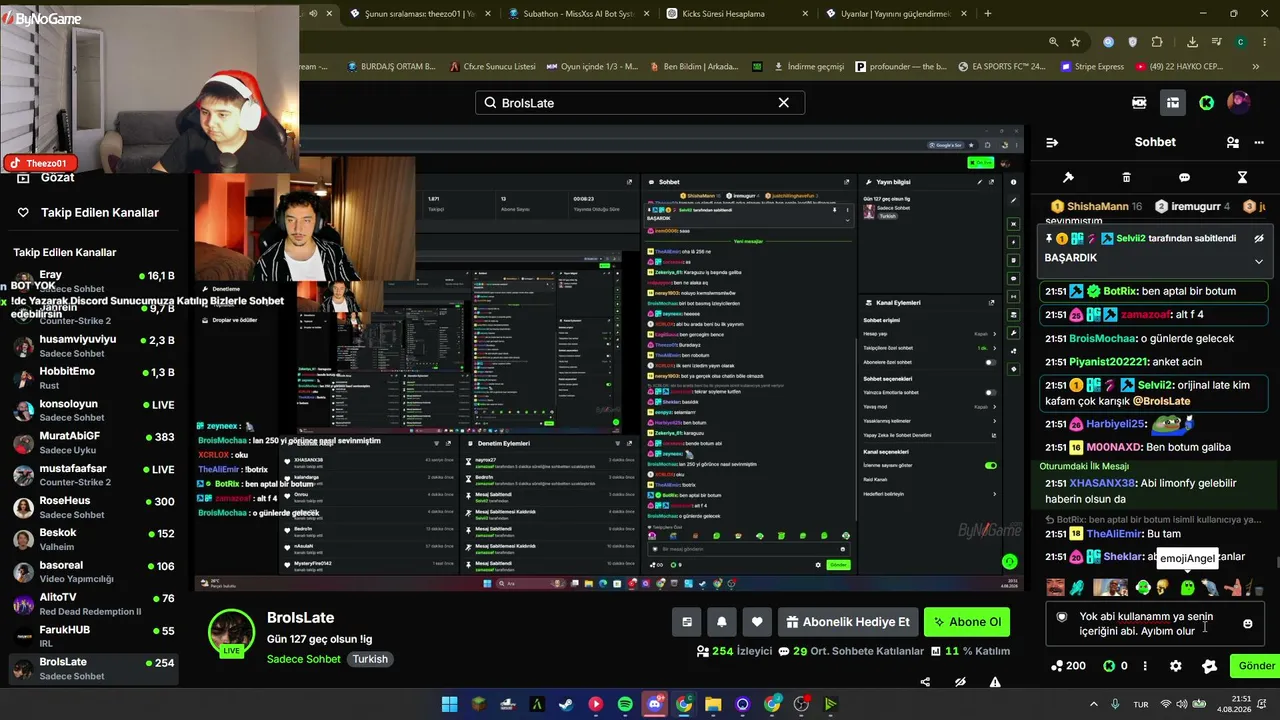Click ShishaMann in the chat leaderboard

coord(1096,206)
